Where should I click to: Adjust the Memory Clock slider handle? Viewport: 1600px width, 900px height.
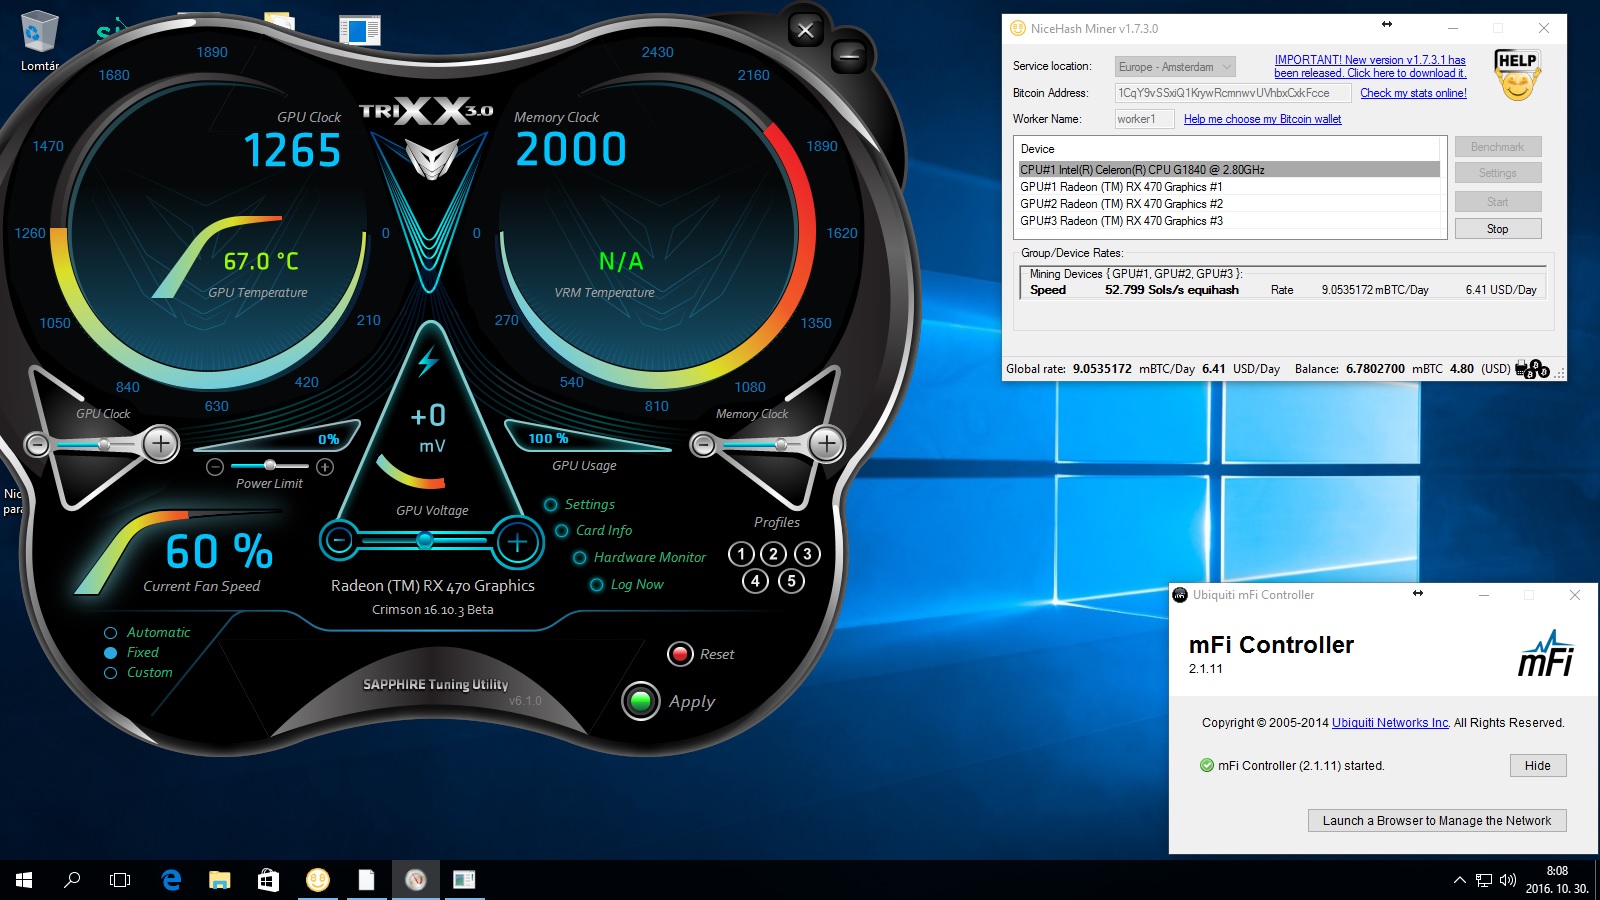point(781,444)
